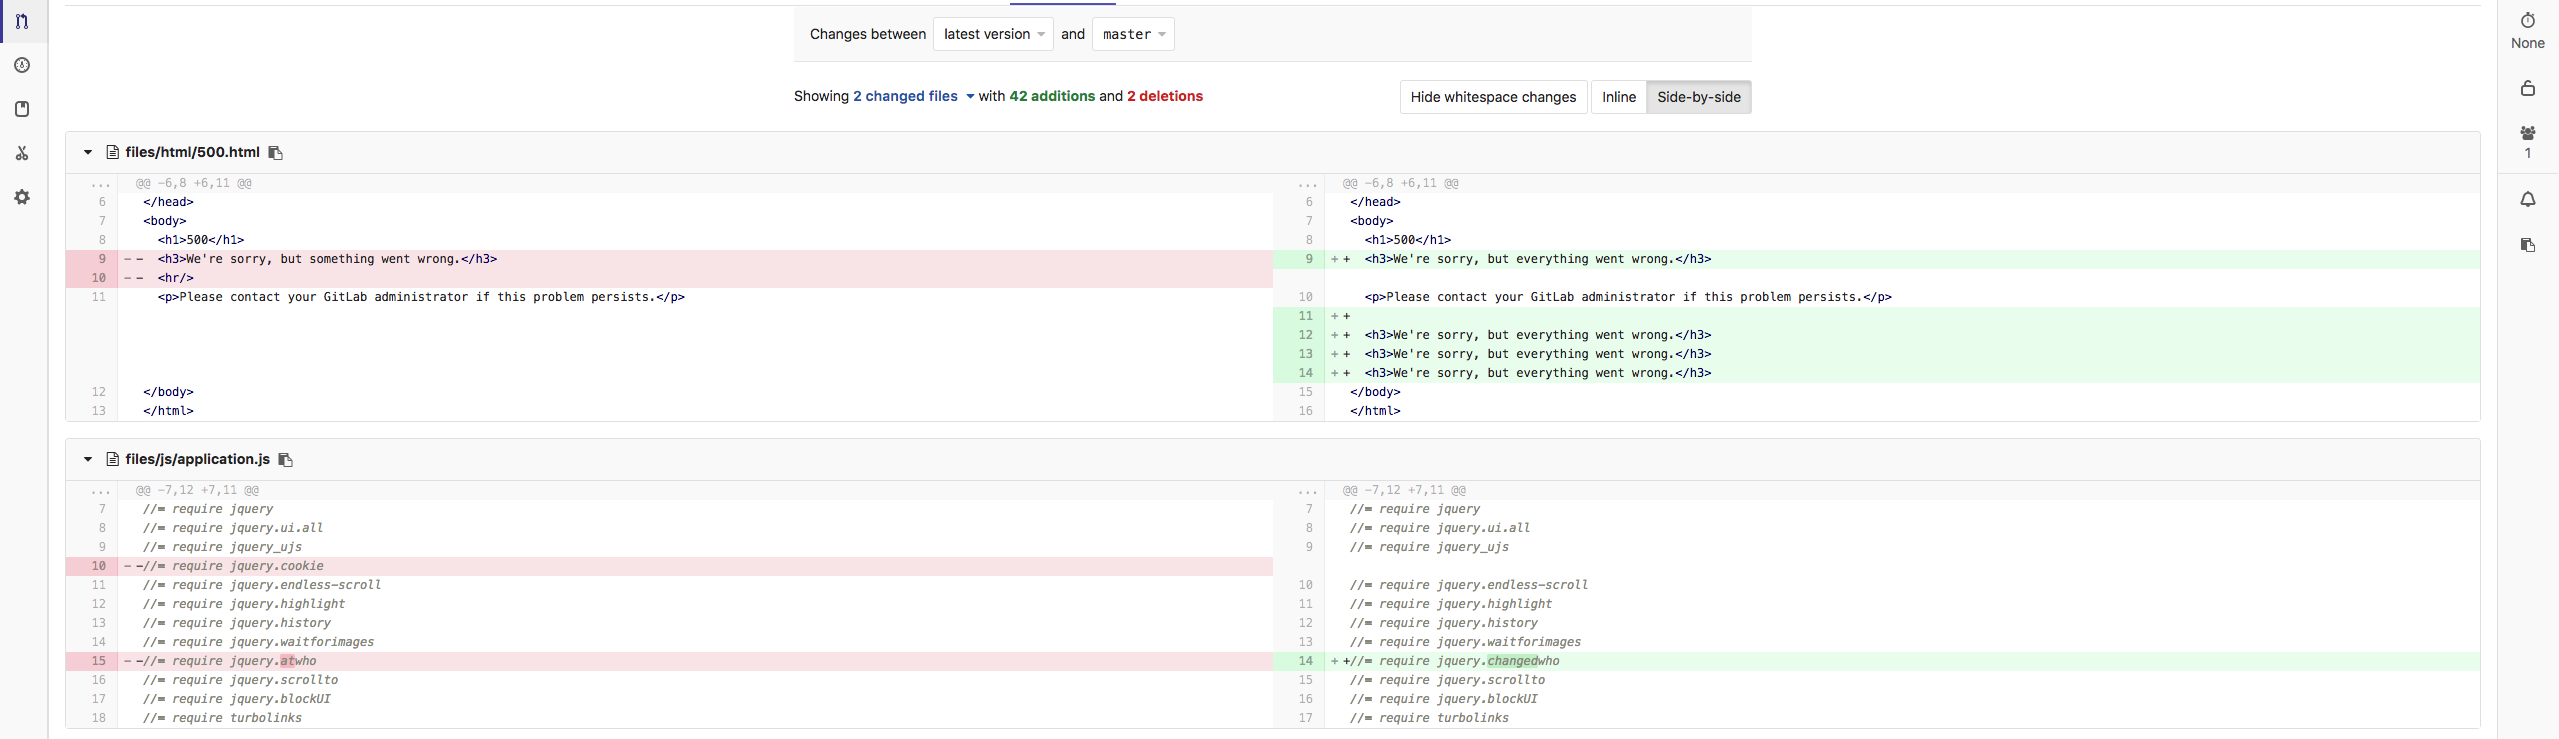Switch diff view to Inline
The height and width of the screenshot is (739, 2559).
click(1618, 97)
